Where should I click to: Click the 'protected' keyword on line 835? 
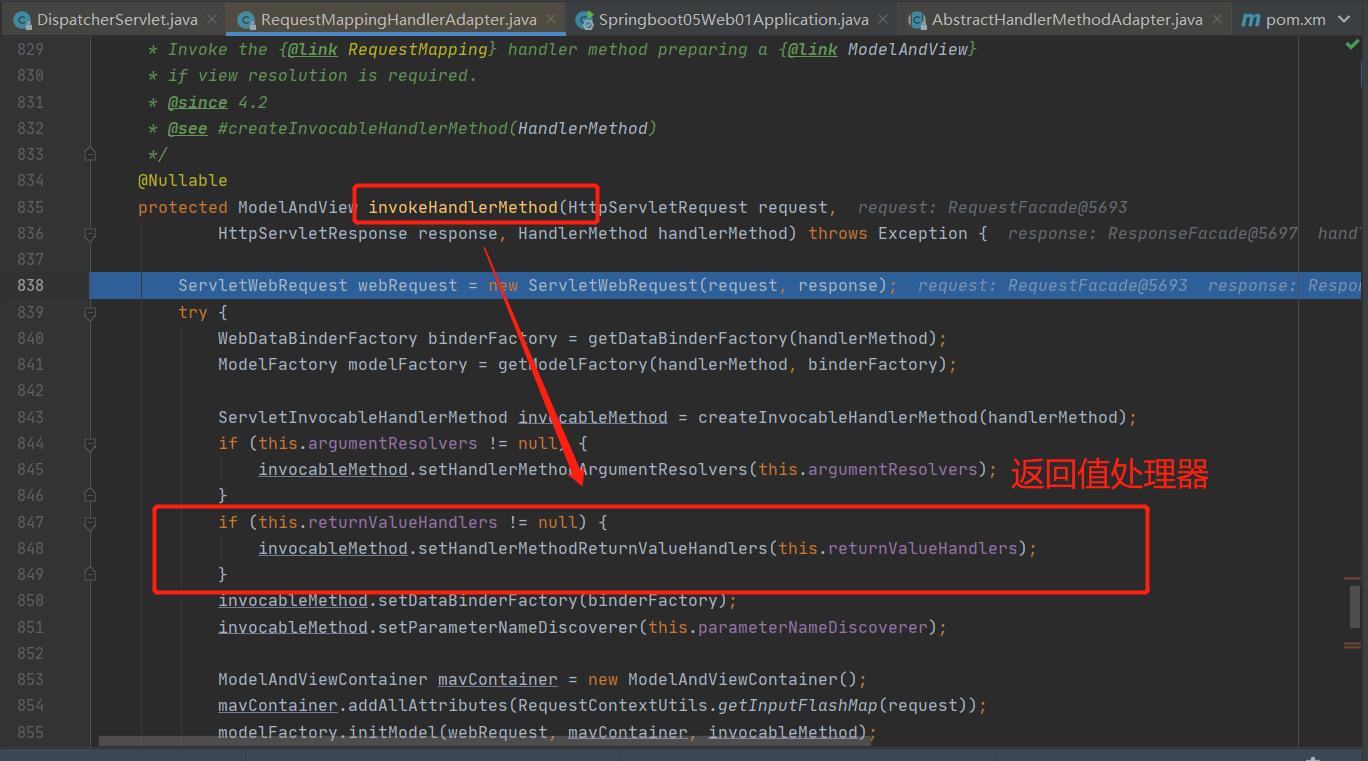pos(183,207)
